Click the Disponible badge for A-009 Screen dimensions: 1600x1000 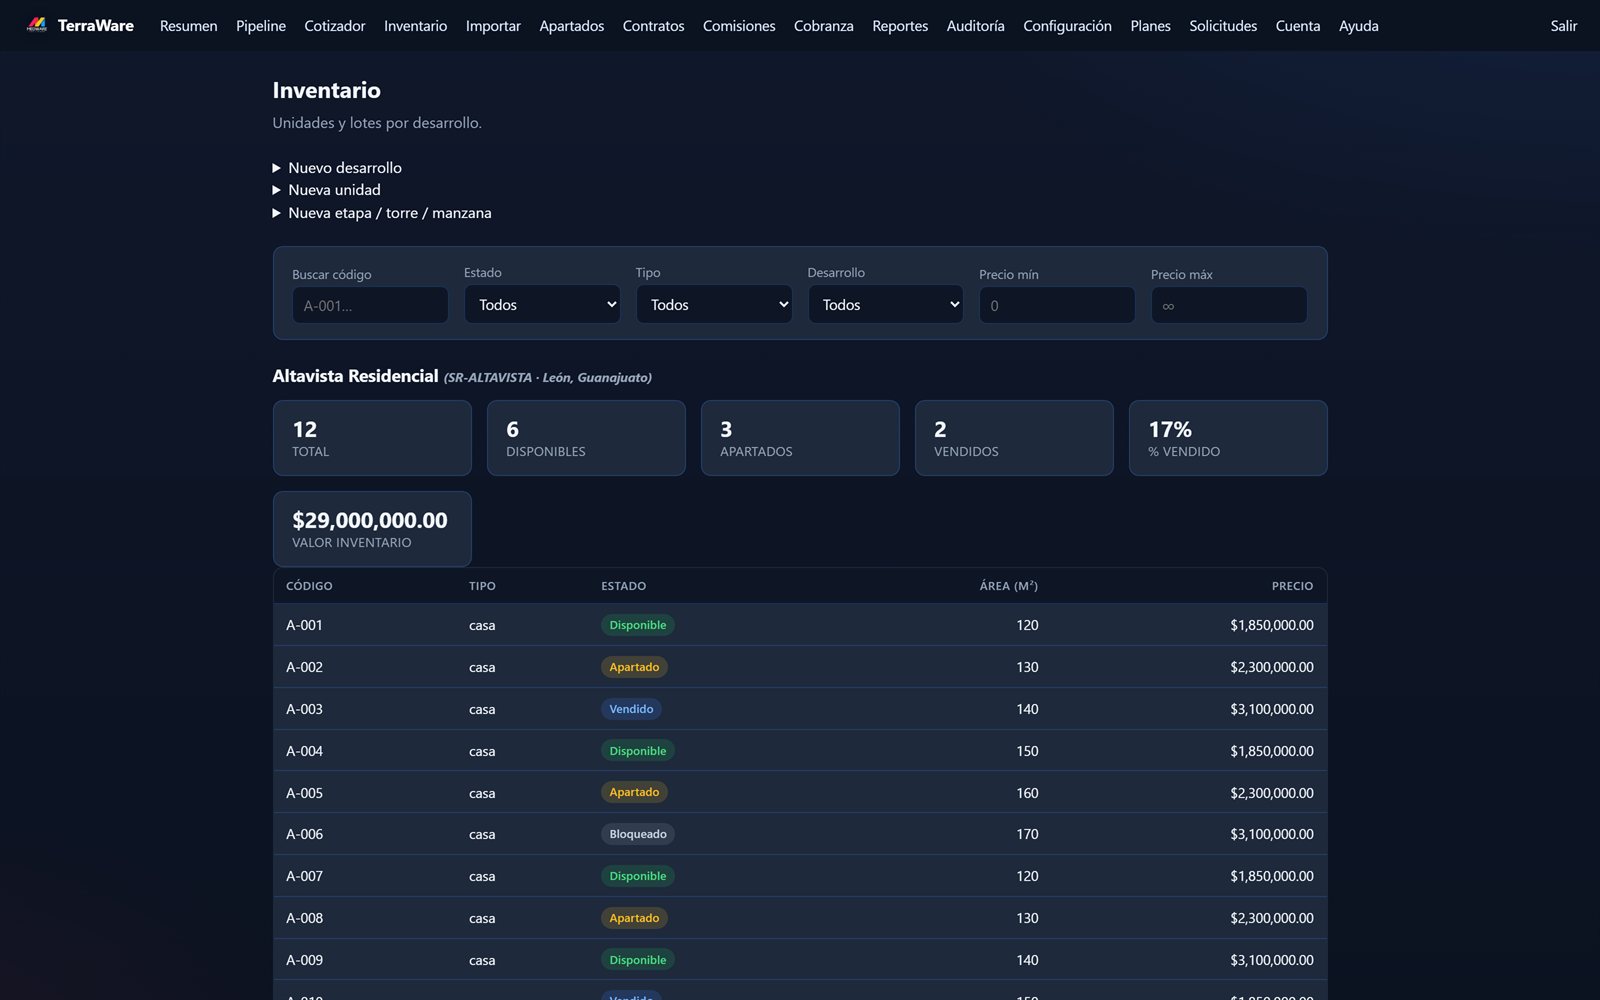(638, 960)
